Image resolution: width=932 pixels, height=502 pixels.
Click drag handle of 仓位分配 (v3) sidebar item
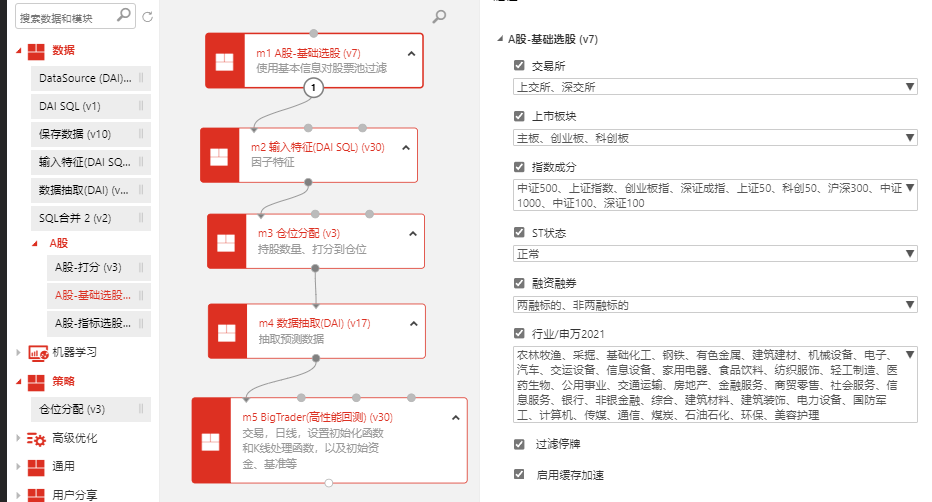(x=141, y=409)
